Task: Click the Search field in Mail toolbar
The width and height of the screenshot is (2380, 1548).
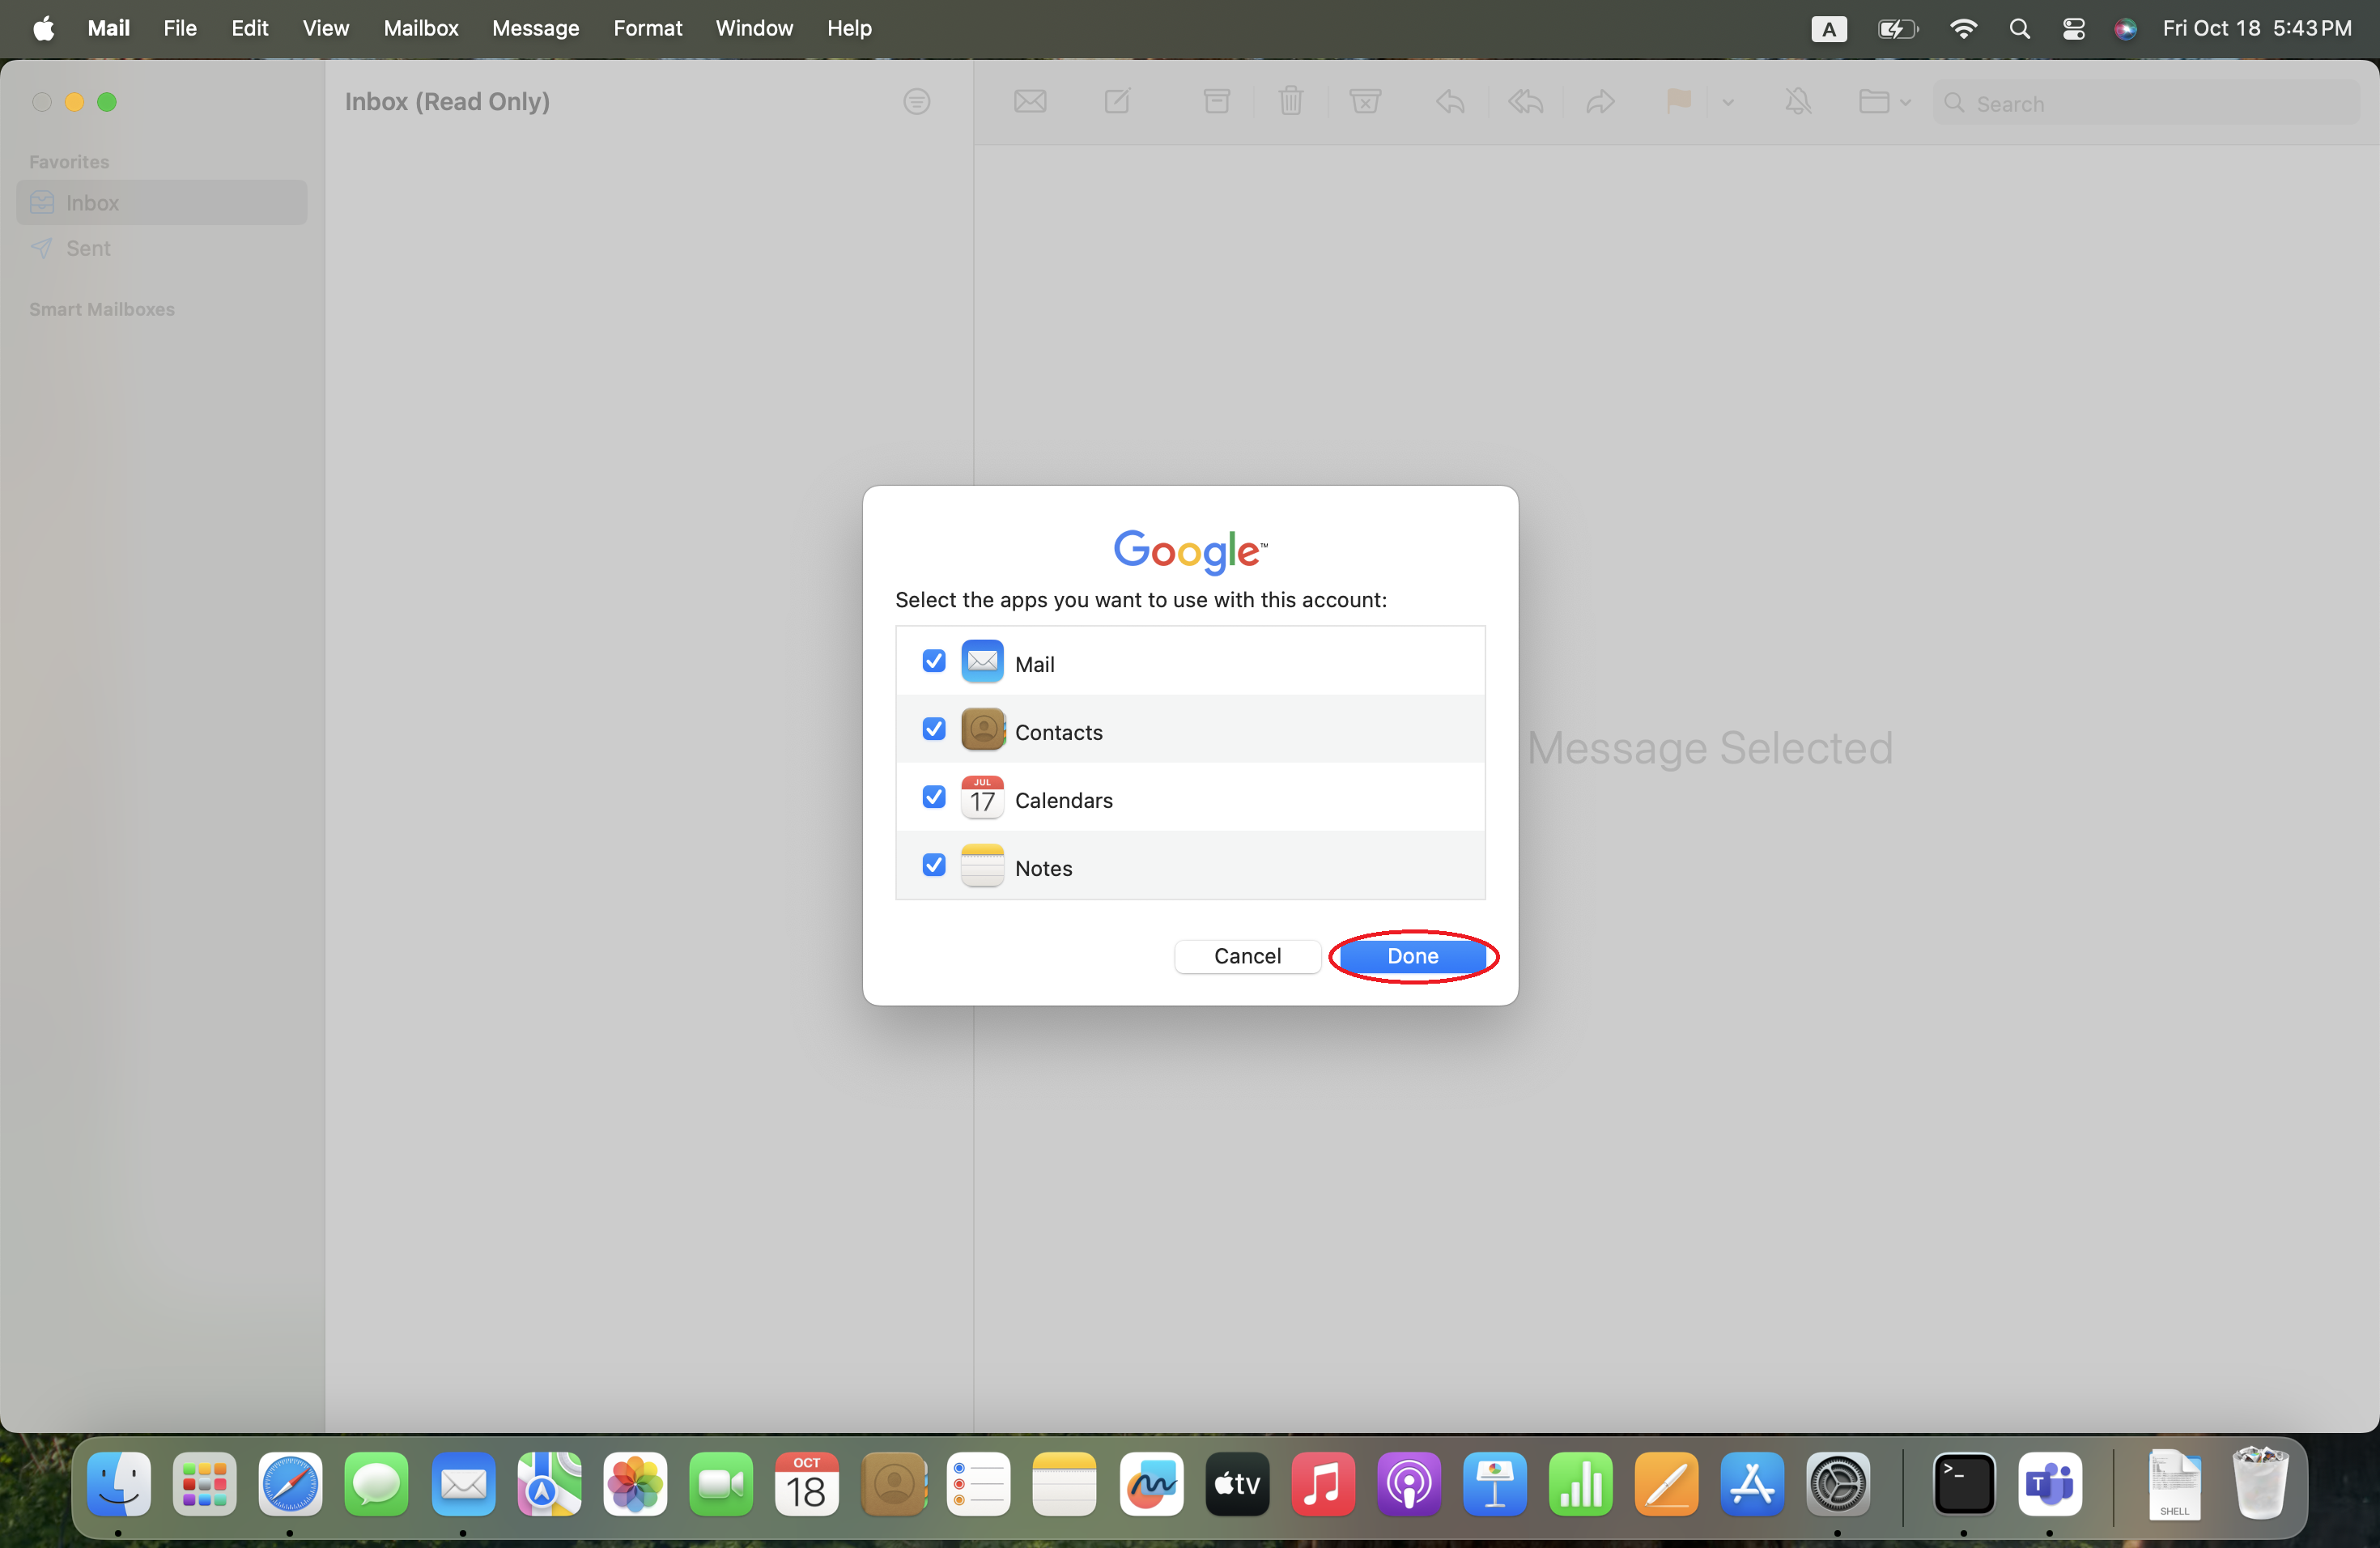Action: pos(2146,103)
